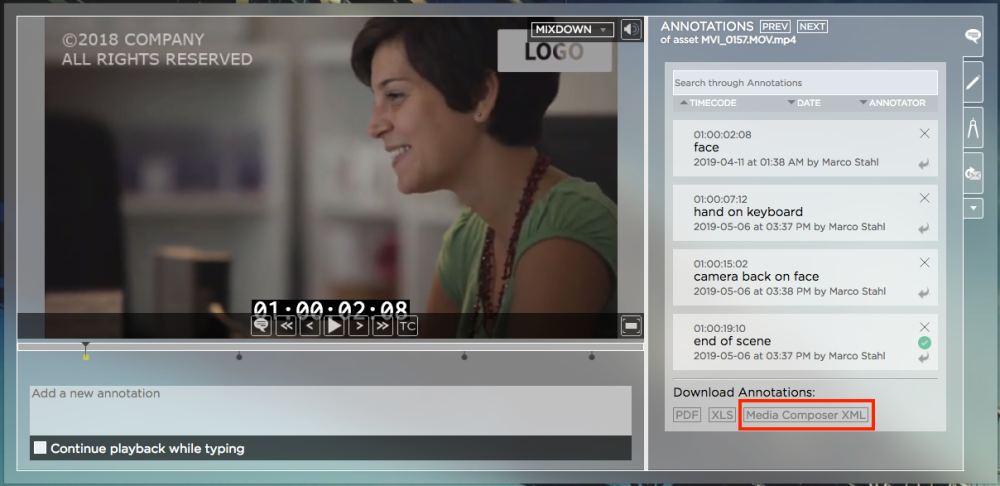Click the annotation bubble icon in player controls
The width and height of the screenshot is (1000, 486).
261,325
